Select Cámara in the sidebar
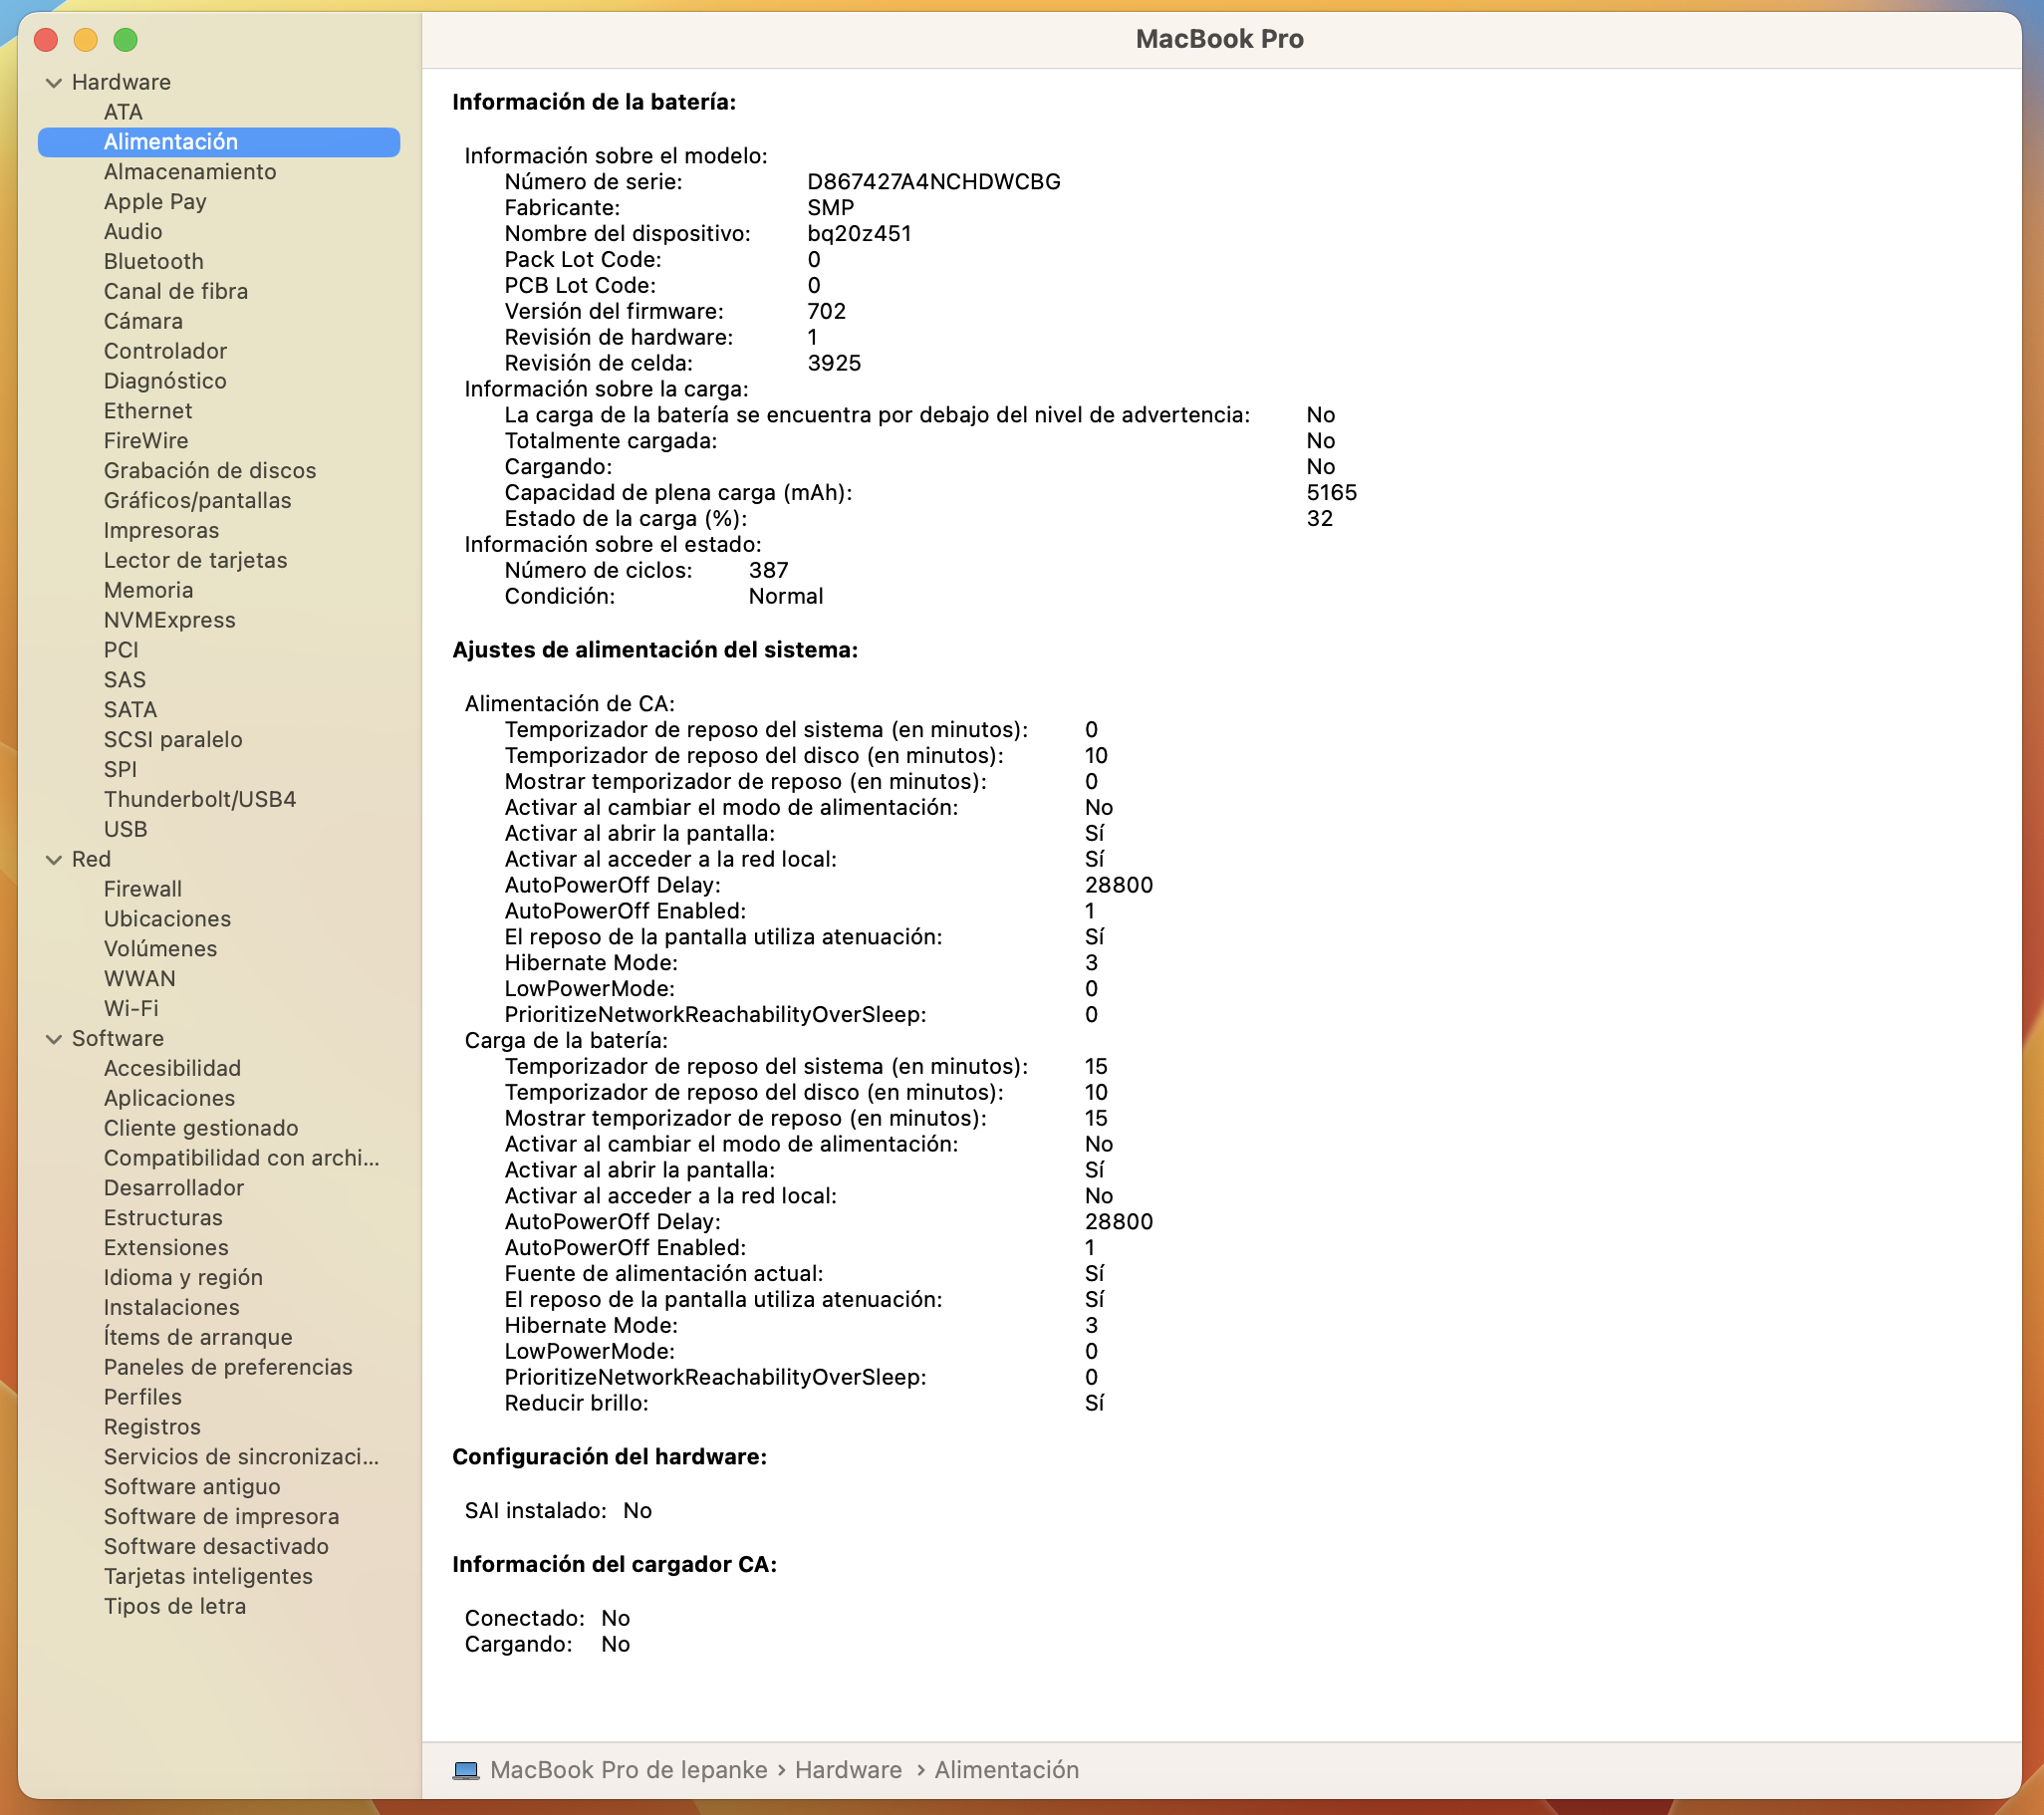Screen dimensions: 2044x1815 143,321
